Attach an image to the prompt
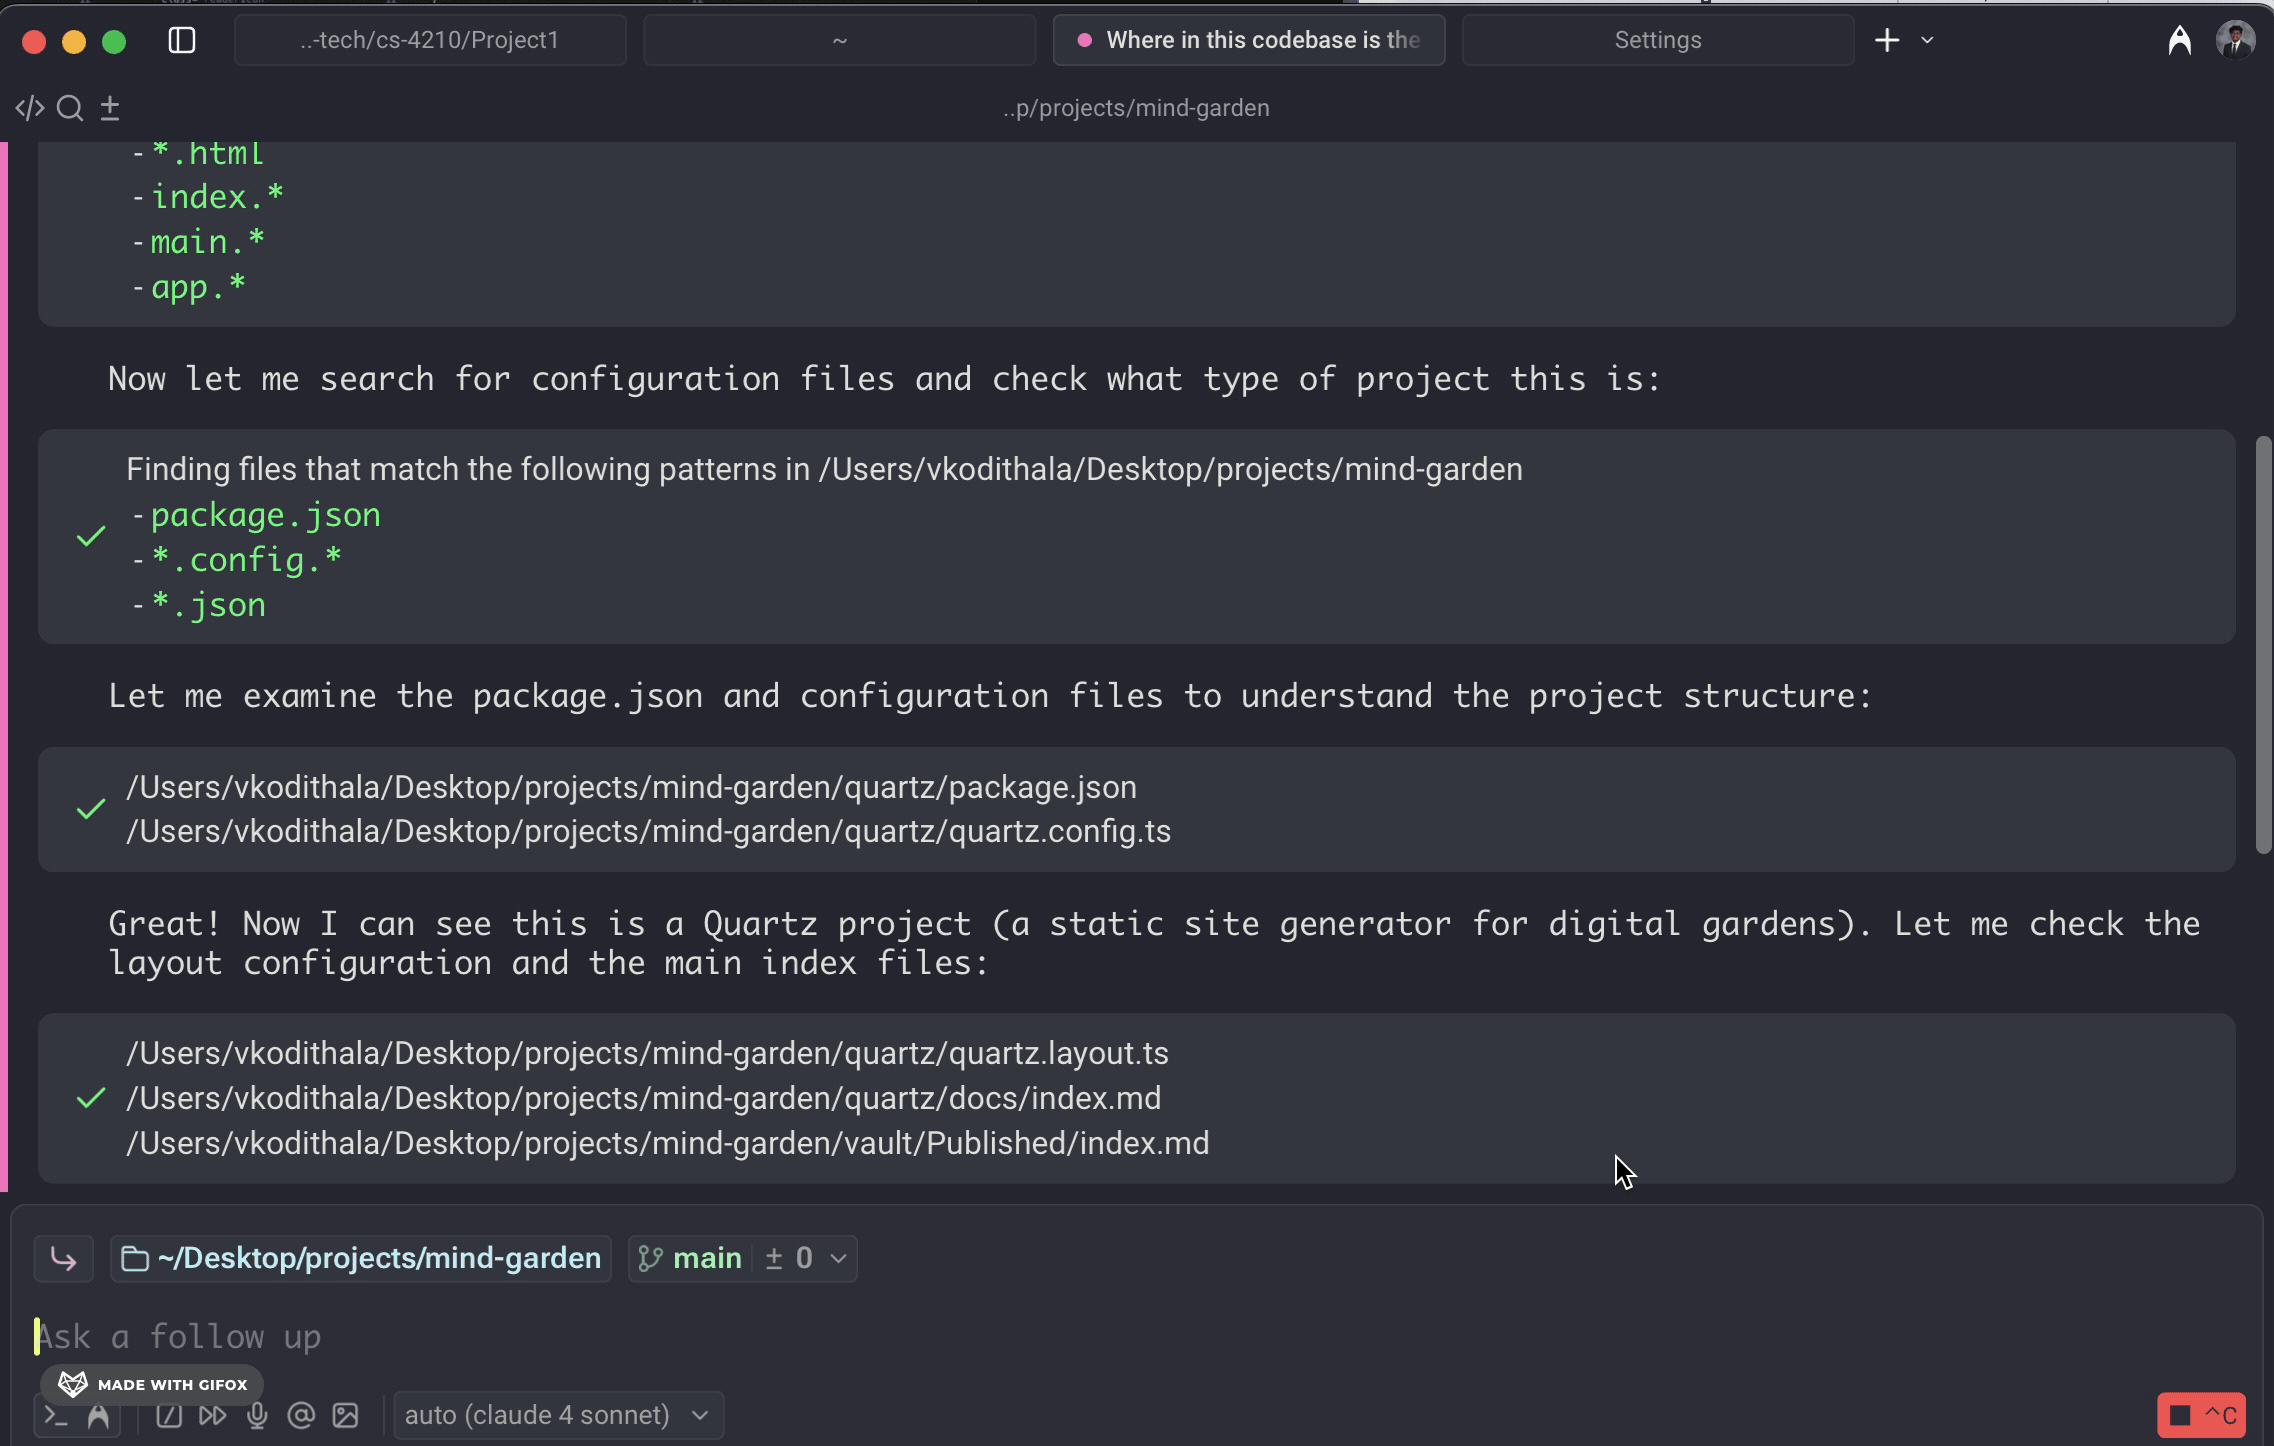Viewport: 2274px width, 1446px height. [345, 1415]
